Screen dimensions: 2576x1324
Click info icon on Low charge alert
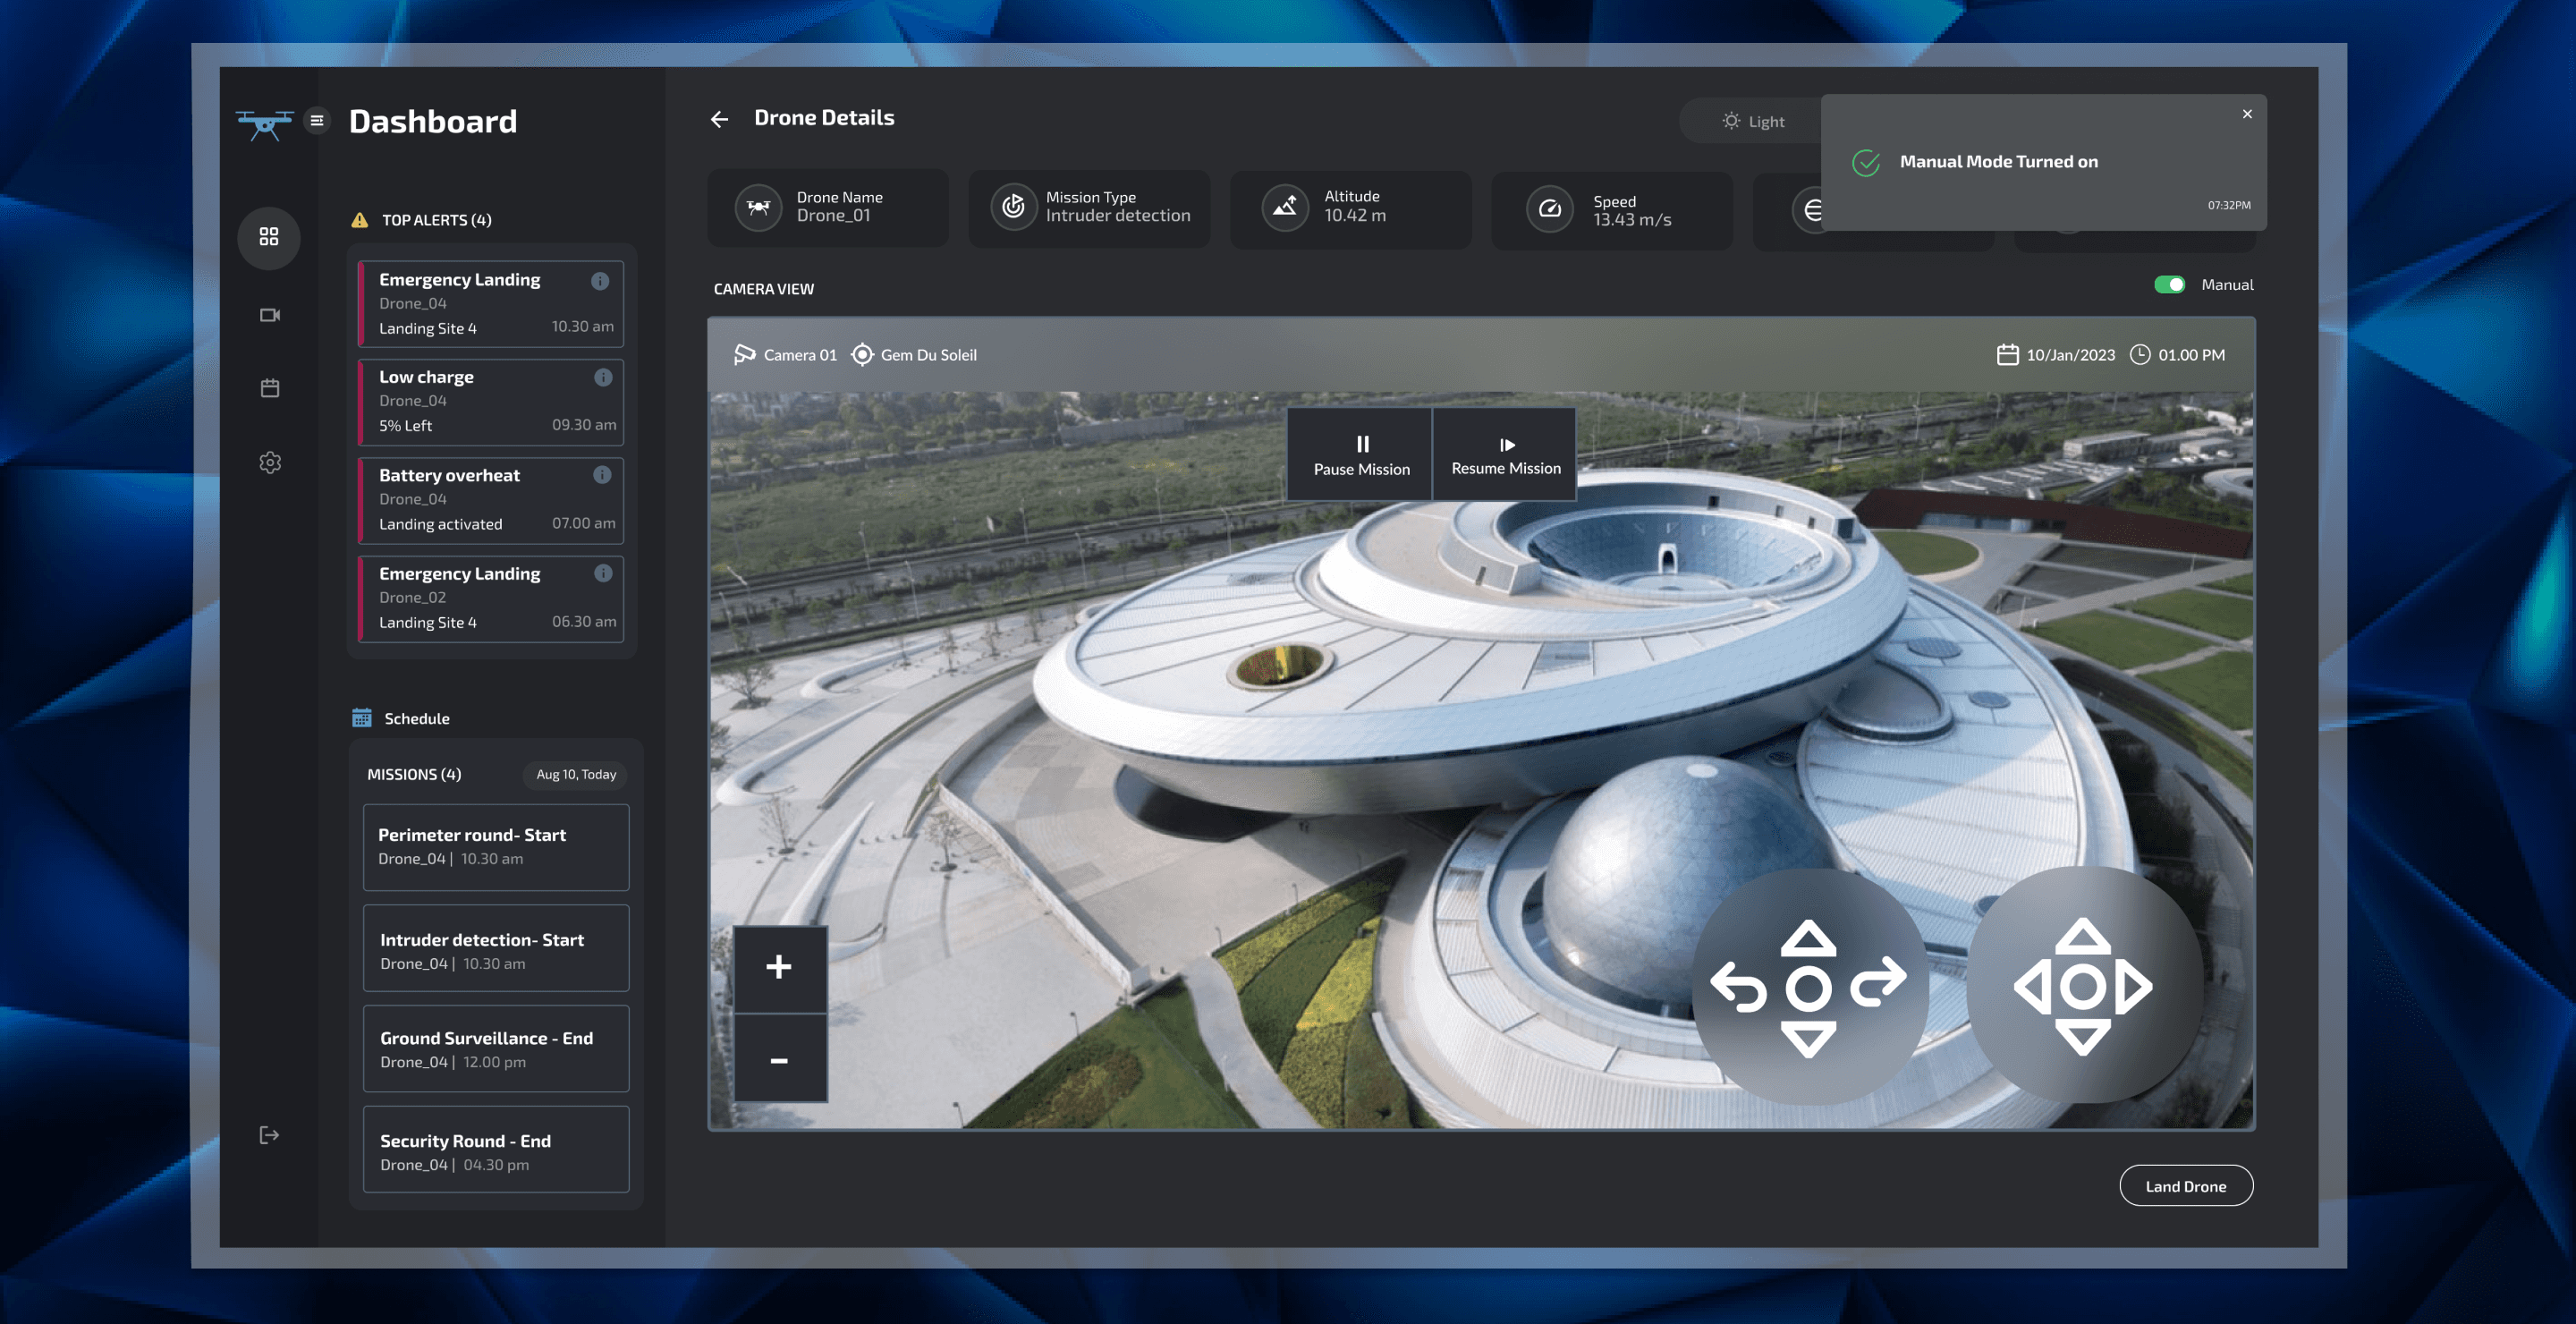point(602,377)
